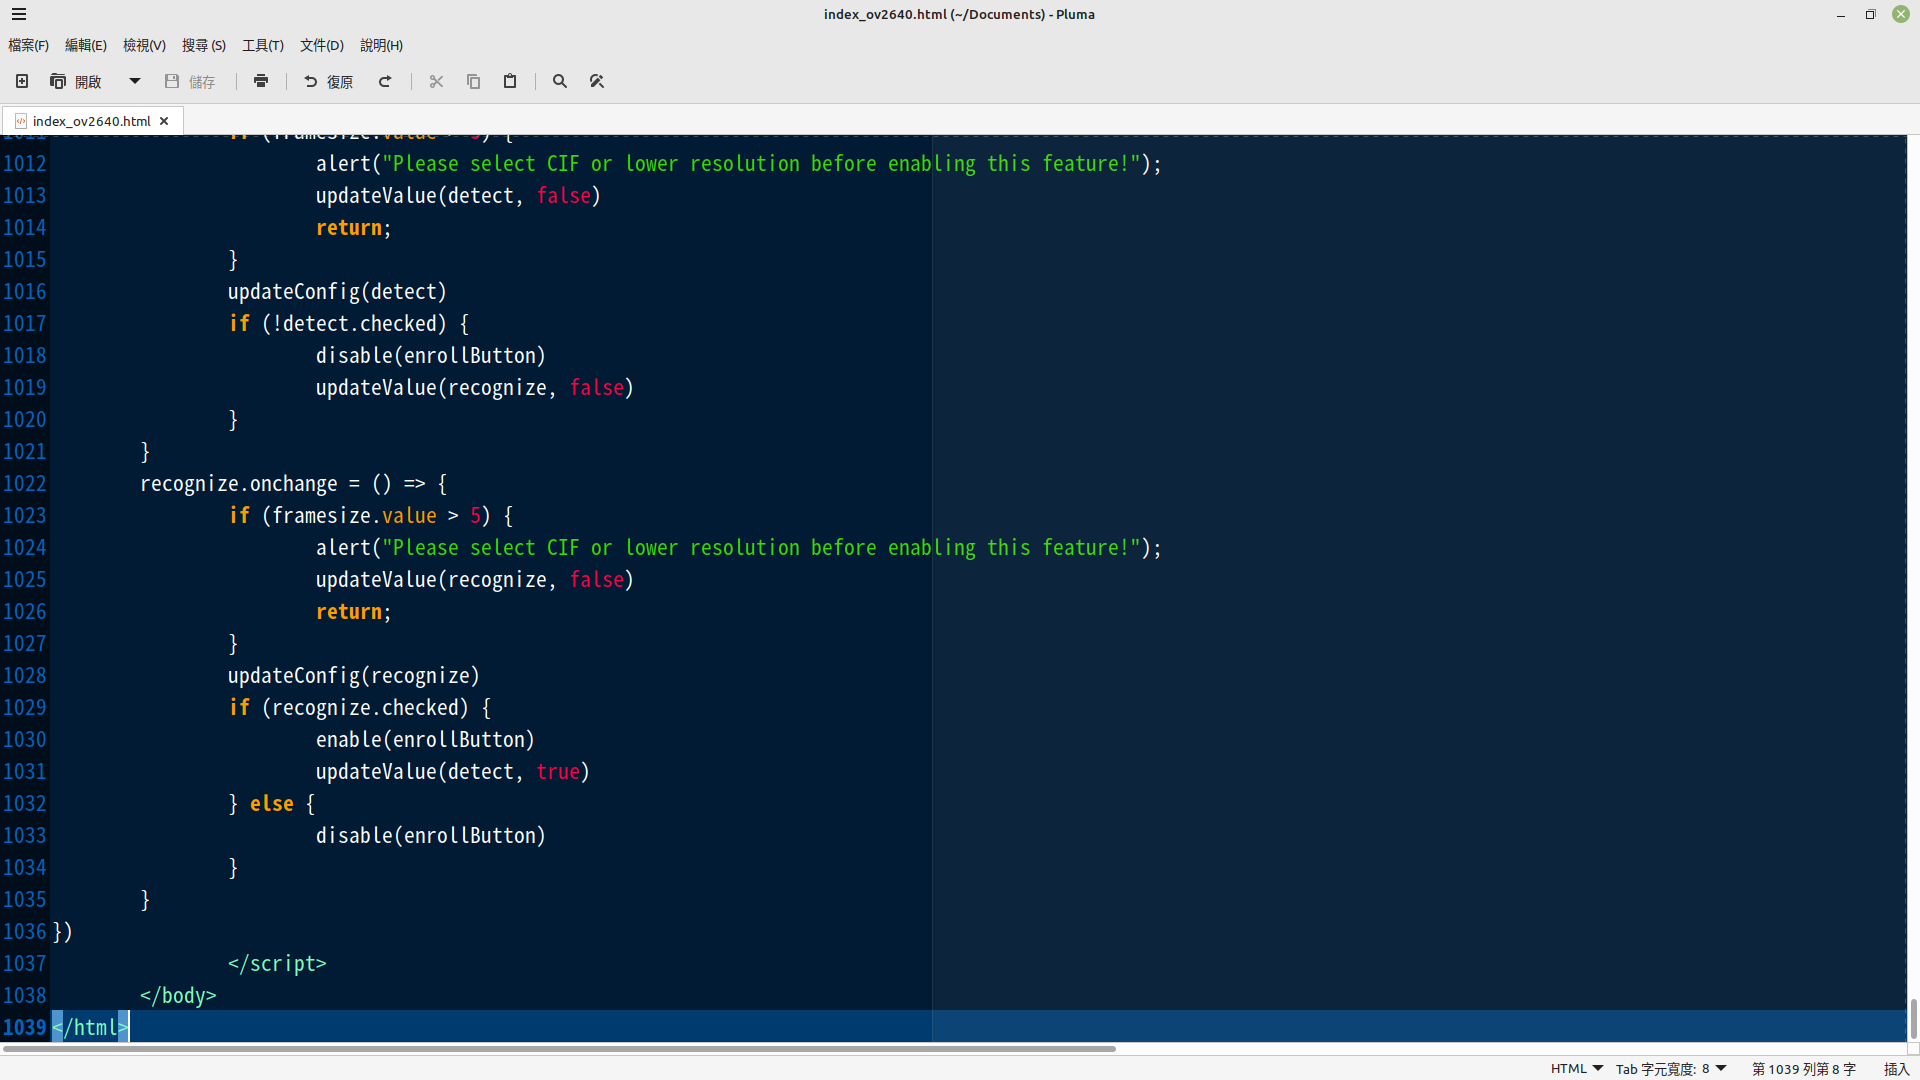Viewport: 1920px width, 1080px height.
Task: Open the 工具(T) menu
Action: pos(263,45)
